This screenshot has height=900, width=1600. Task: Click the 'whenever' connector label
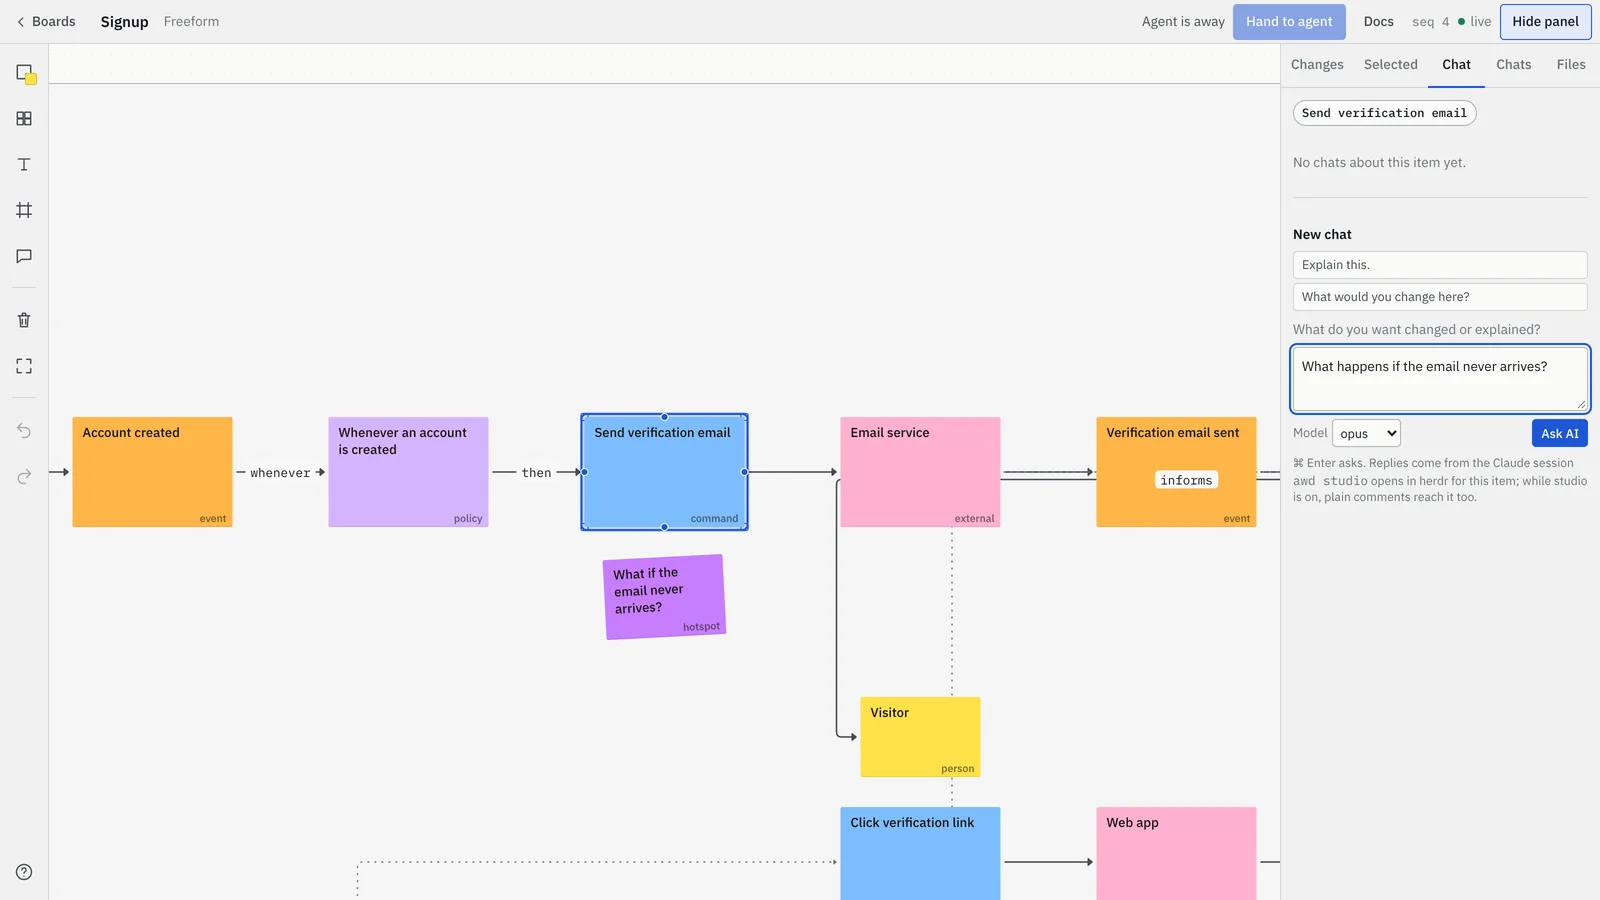click(280, 473)
